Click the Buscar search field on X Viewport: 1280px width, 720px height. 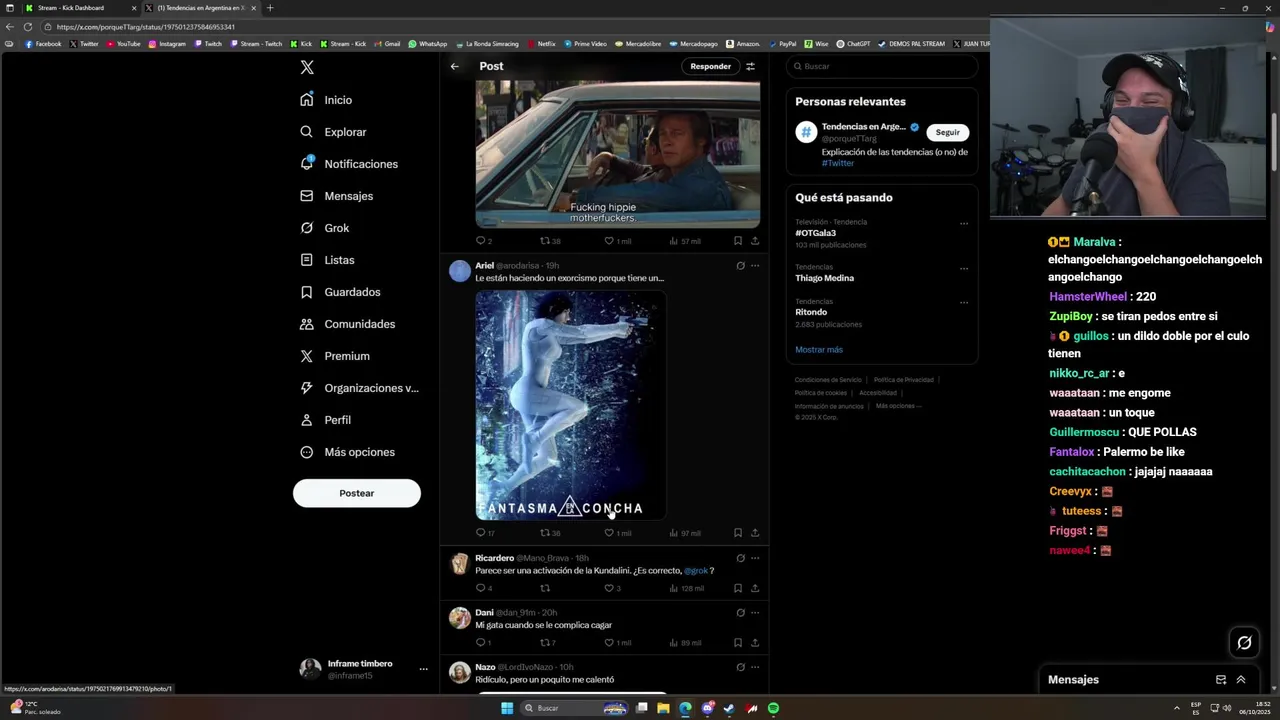pos(882,66)
